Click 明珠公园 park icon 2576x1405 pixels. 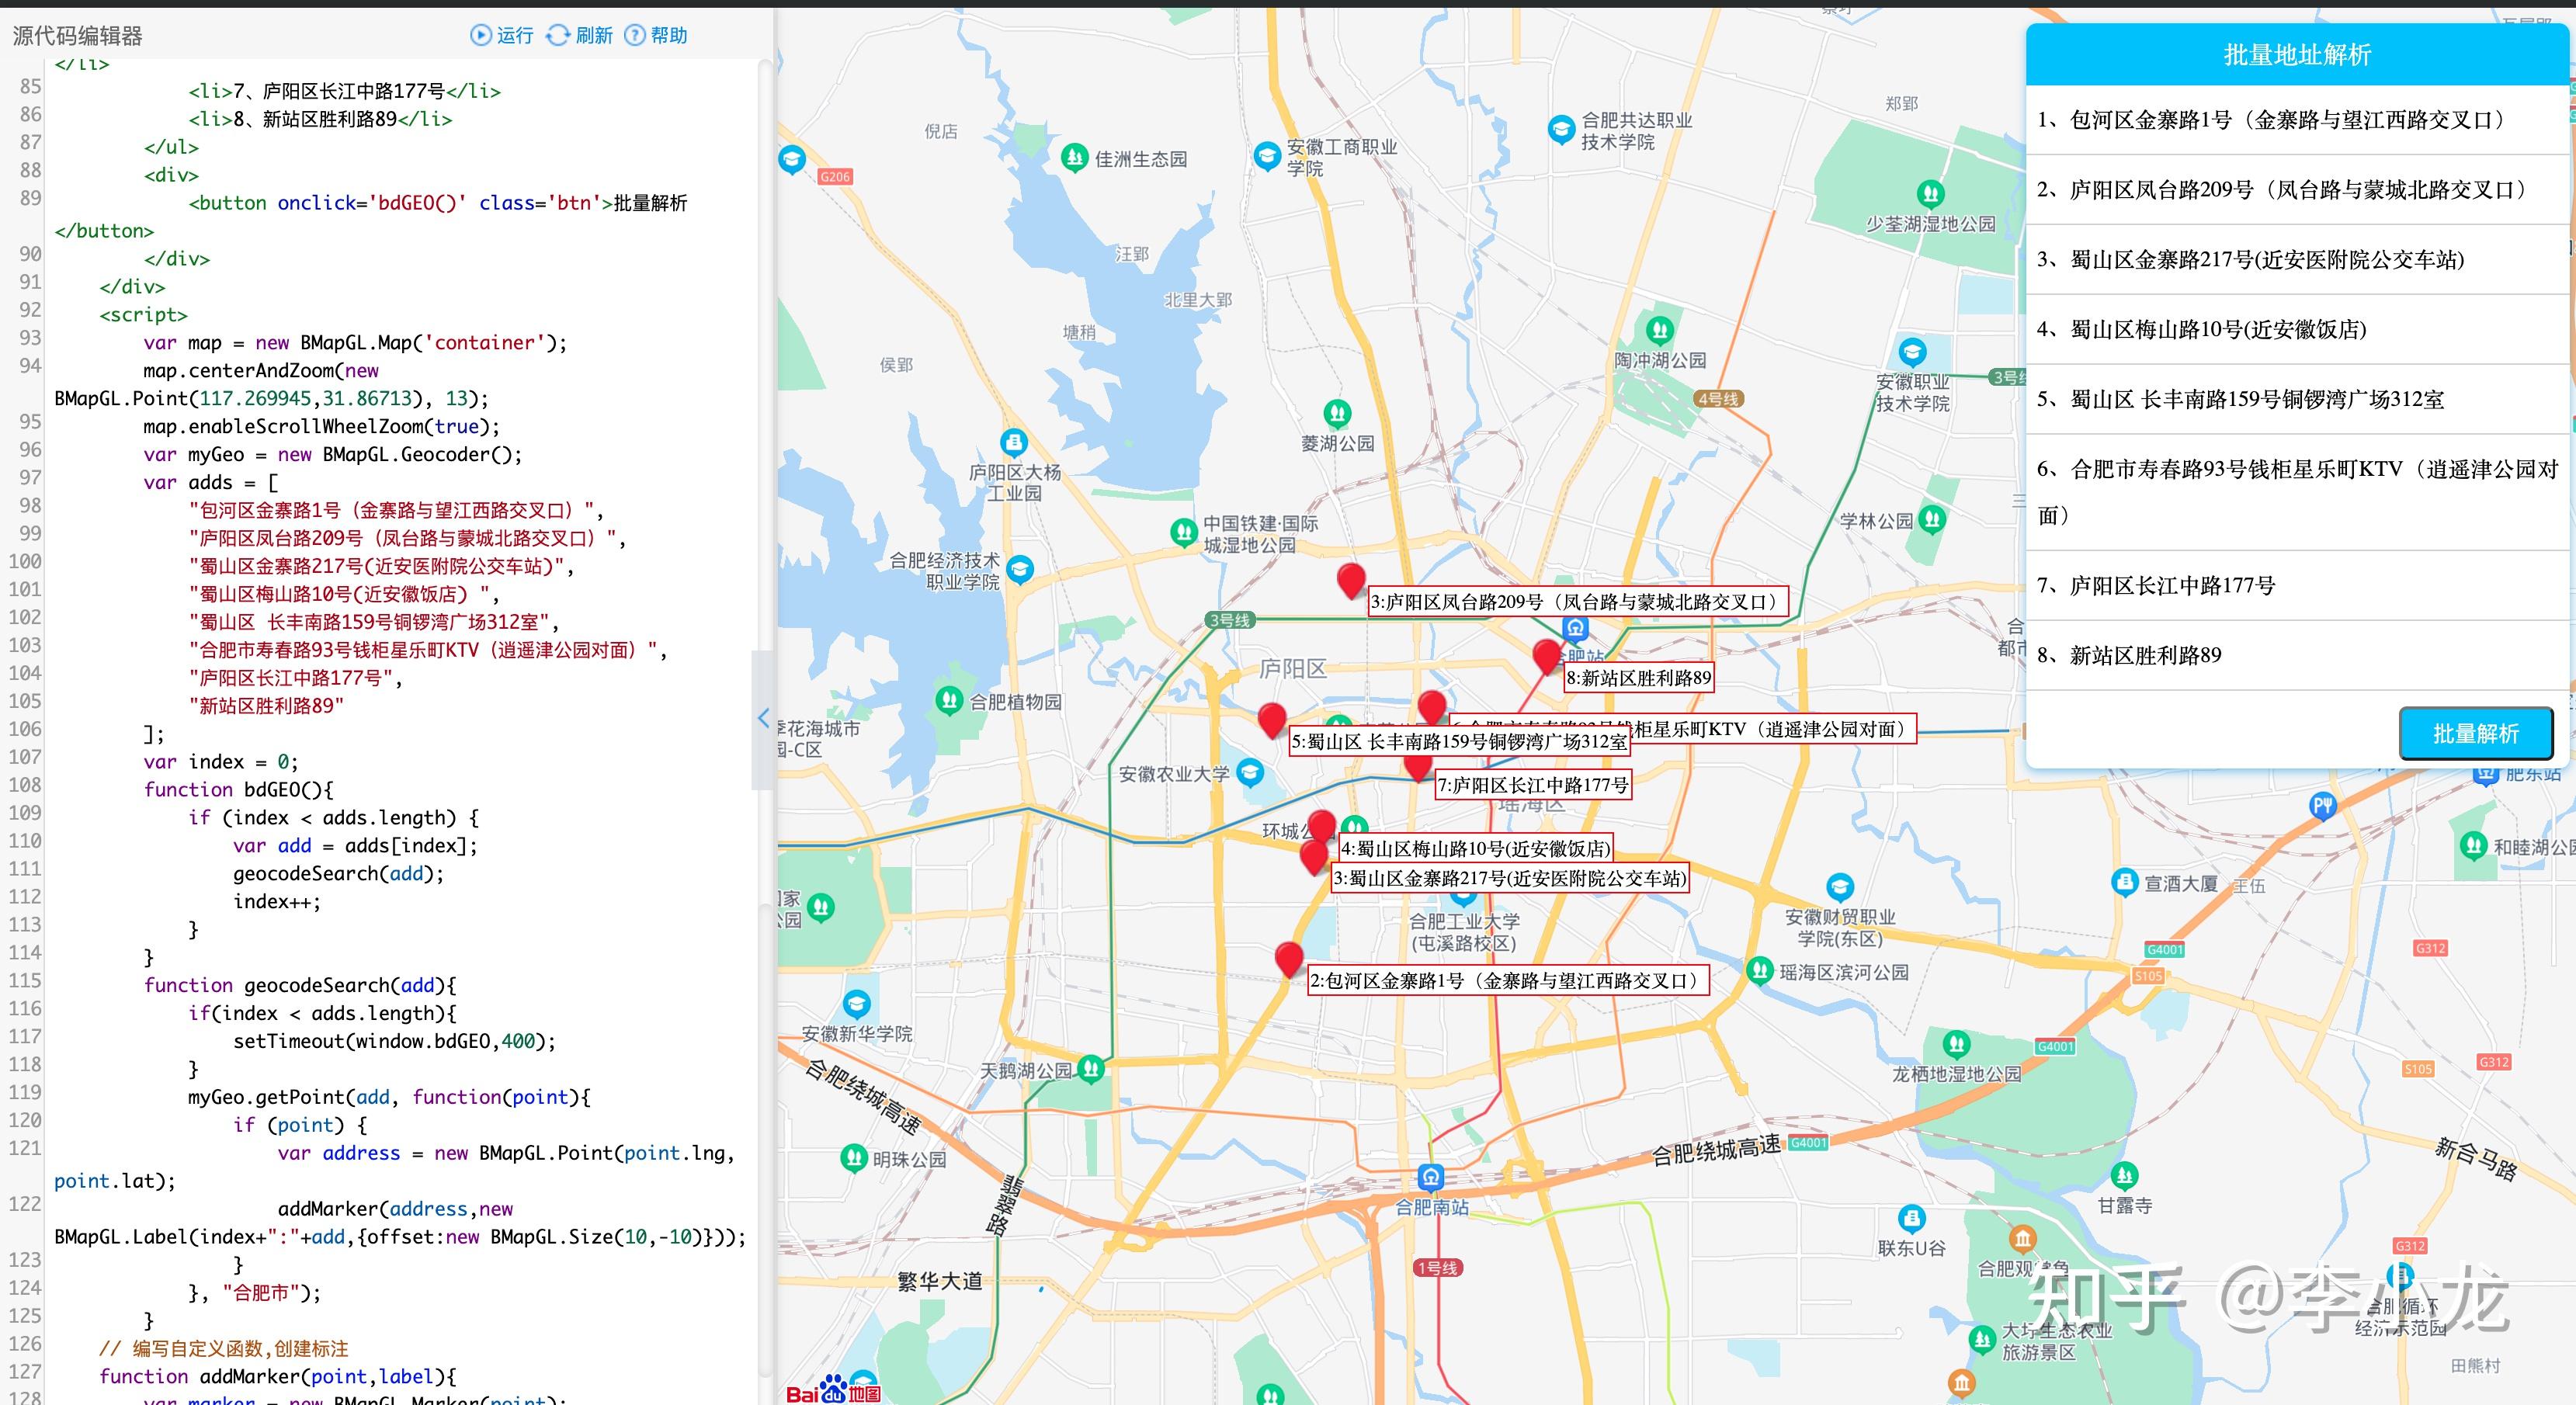click(854, 1158)
